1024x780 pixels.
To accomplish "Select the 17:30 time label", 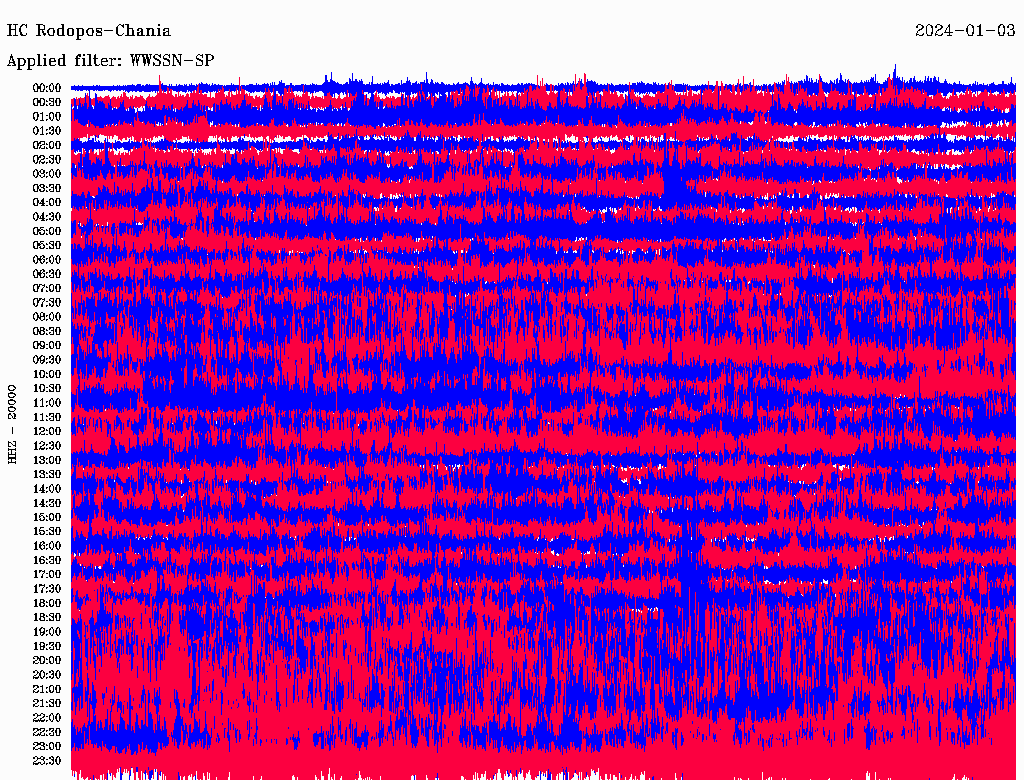I will 47,589.
